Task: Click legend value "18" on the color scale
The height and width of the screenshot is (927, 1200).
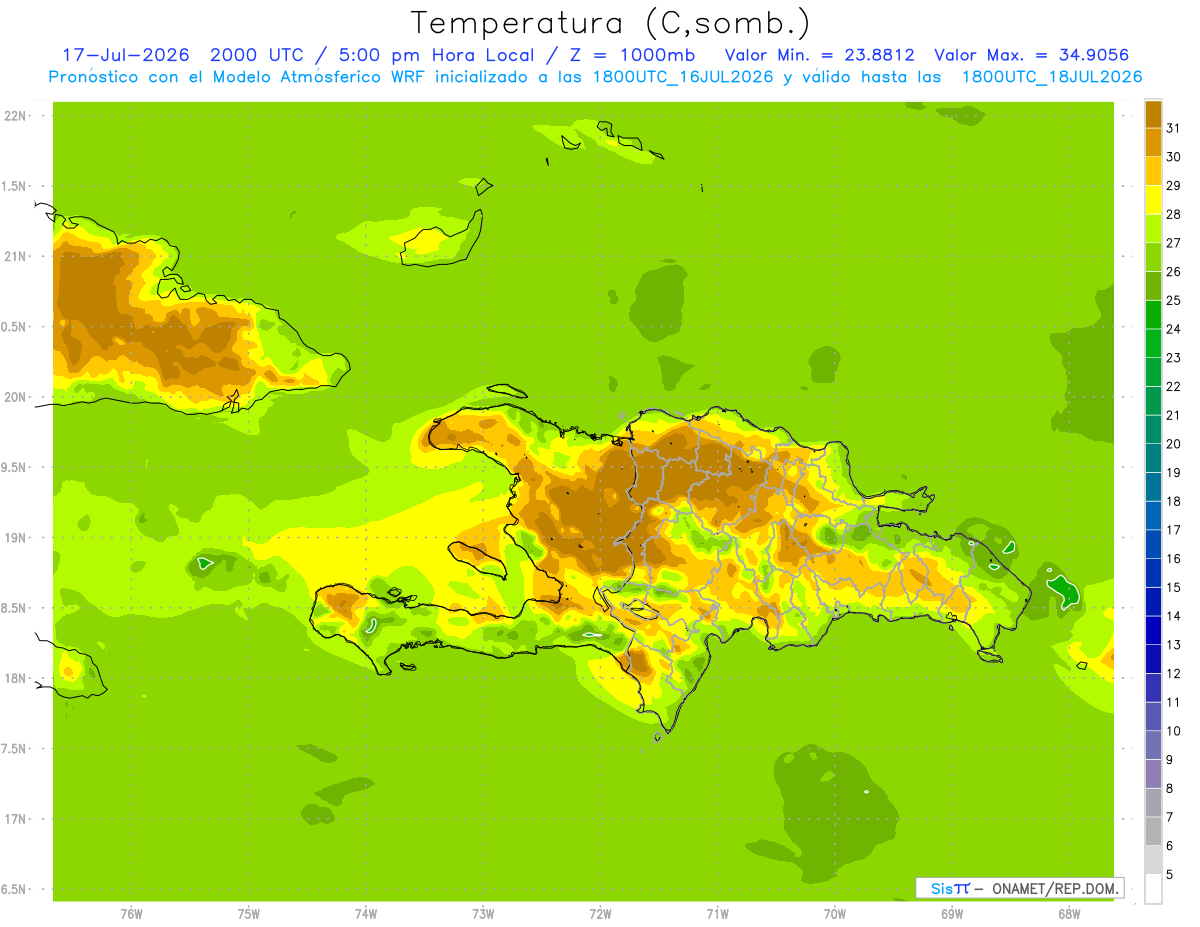Action: click(x=1173, y=501)
